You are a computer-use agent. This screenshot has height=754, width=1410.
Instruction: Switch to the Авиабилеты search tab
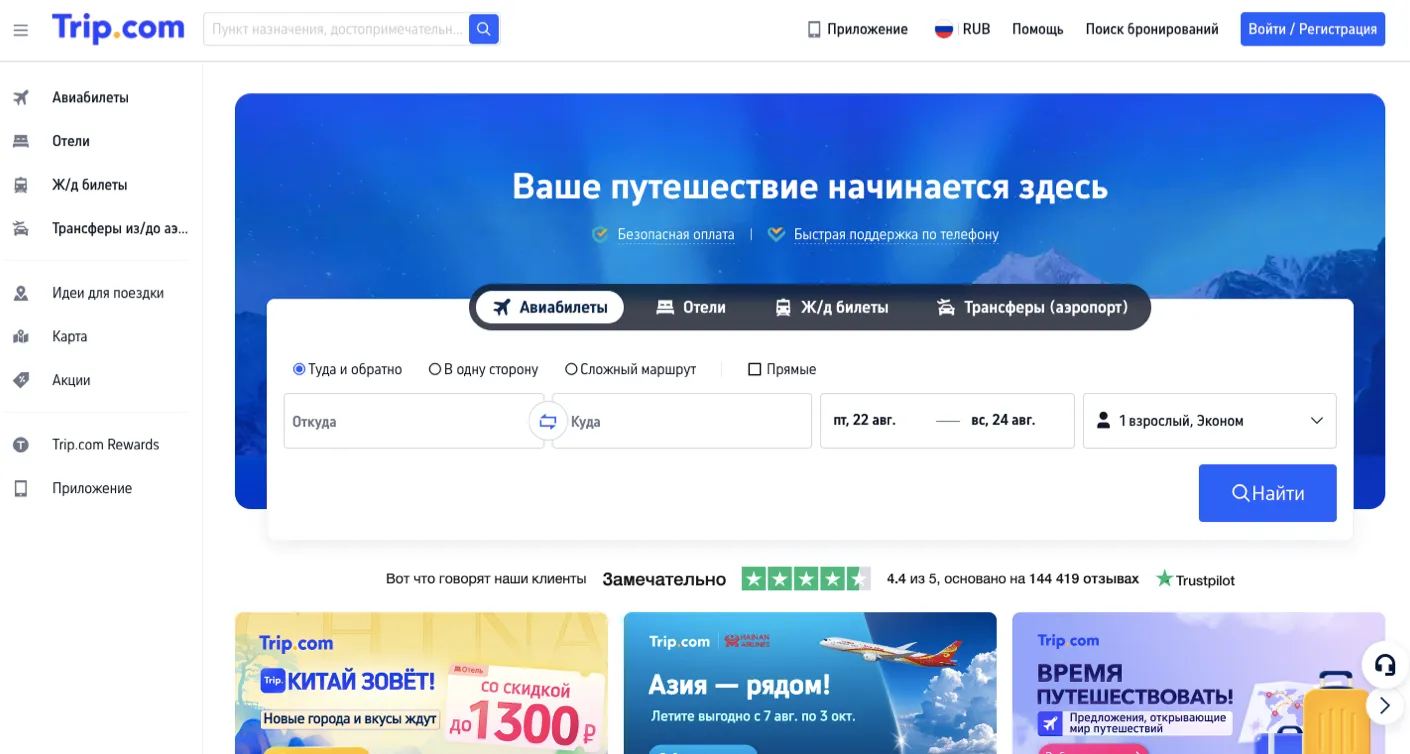[550, 307]
